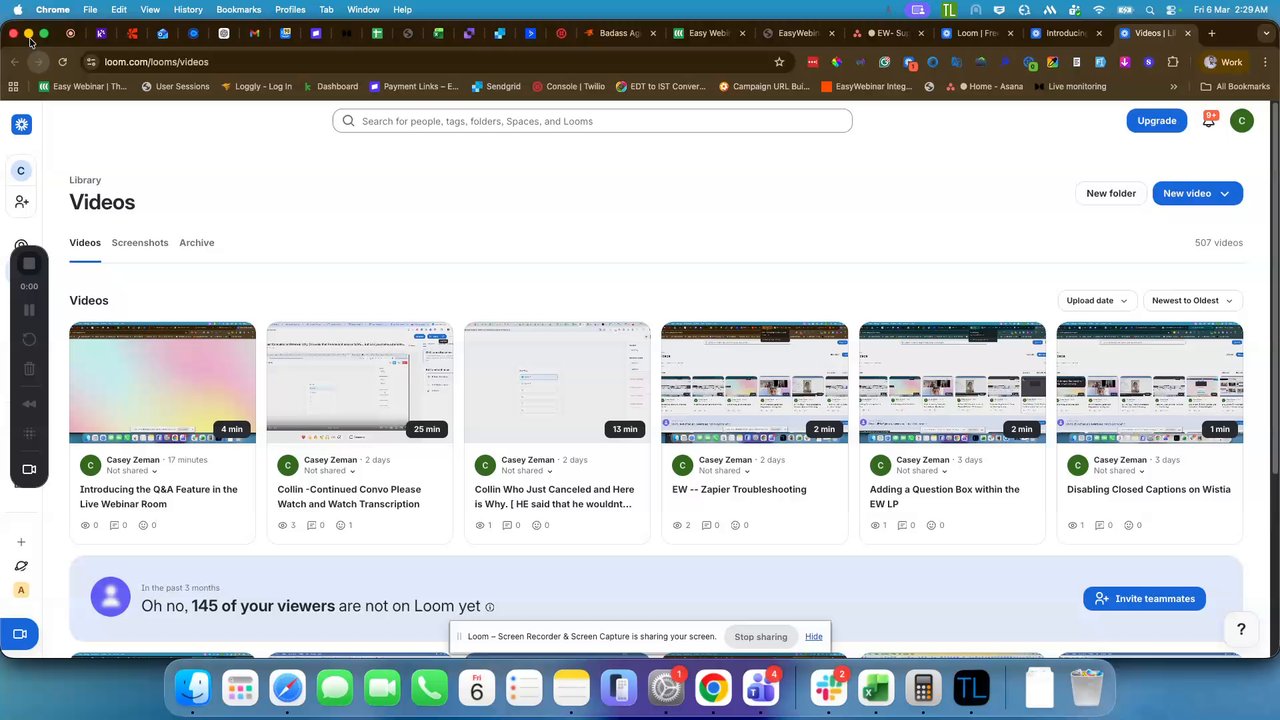Open the Upload date sort dropdown
Screen dimensions: 1280x720
tap(1097, 300)
